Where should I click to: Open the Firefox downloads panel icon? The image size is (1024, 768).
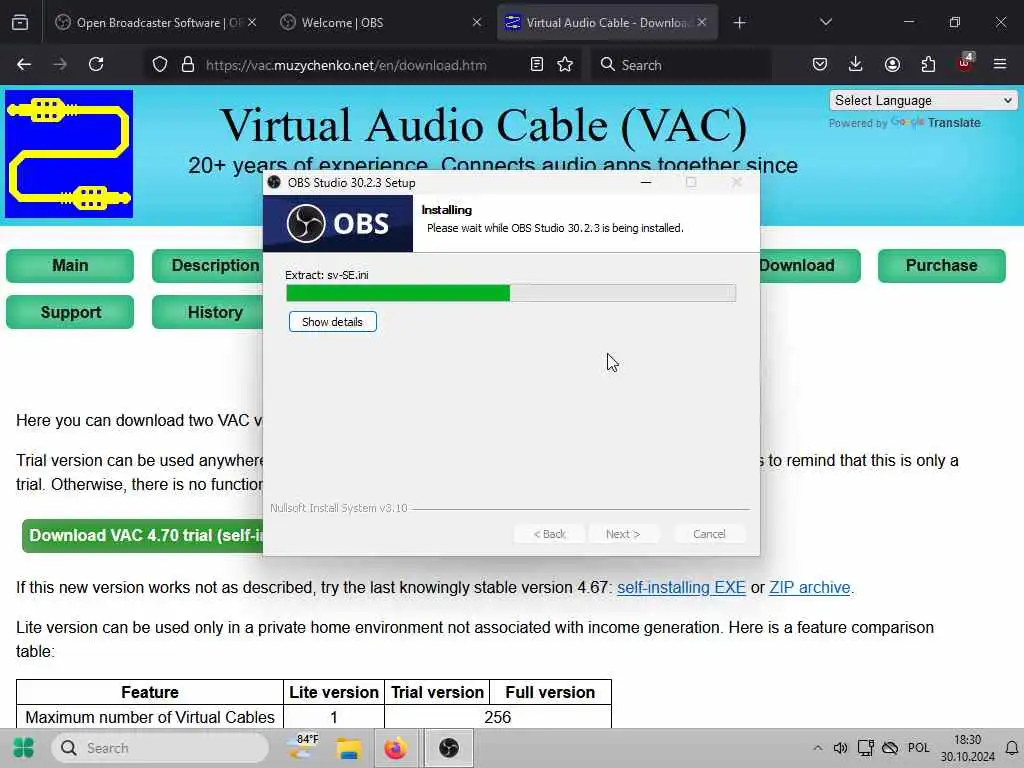coord(856,65)
